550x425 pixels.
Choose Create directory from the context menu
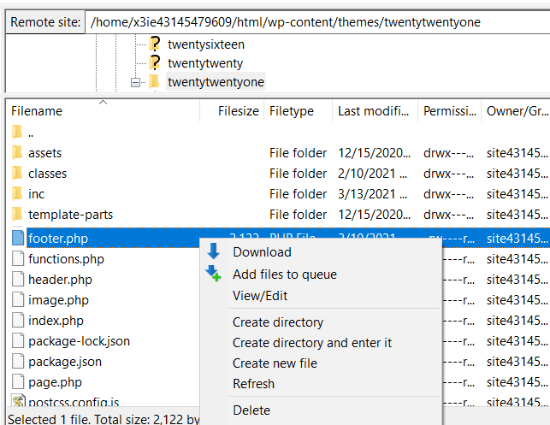(x=278, y=322)
